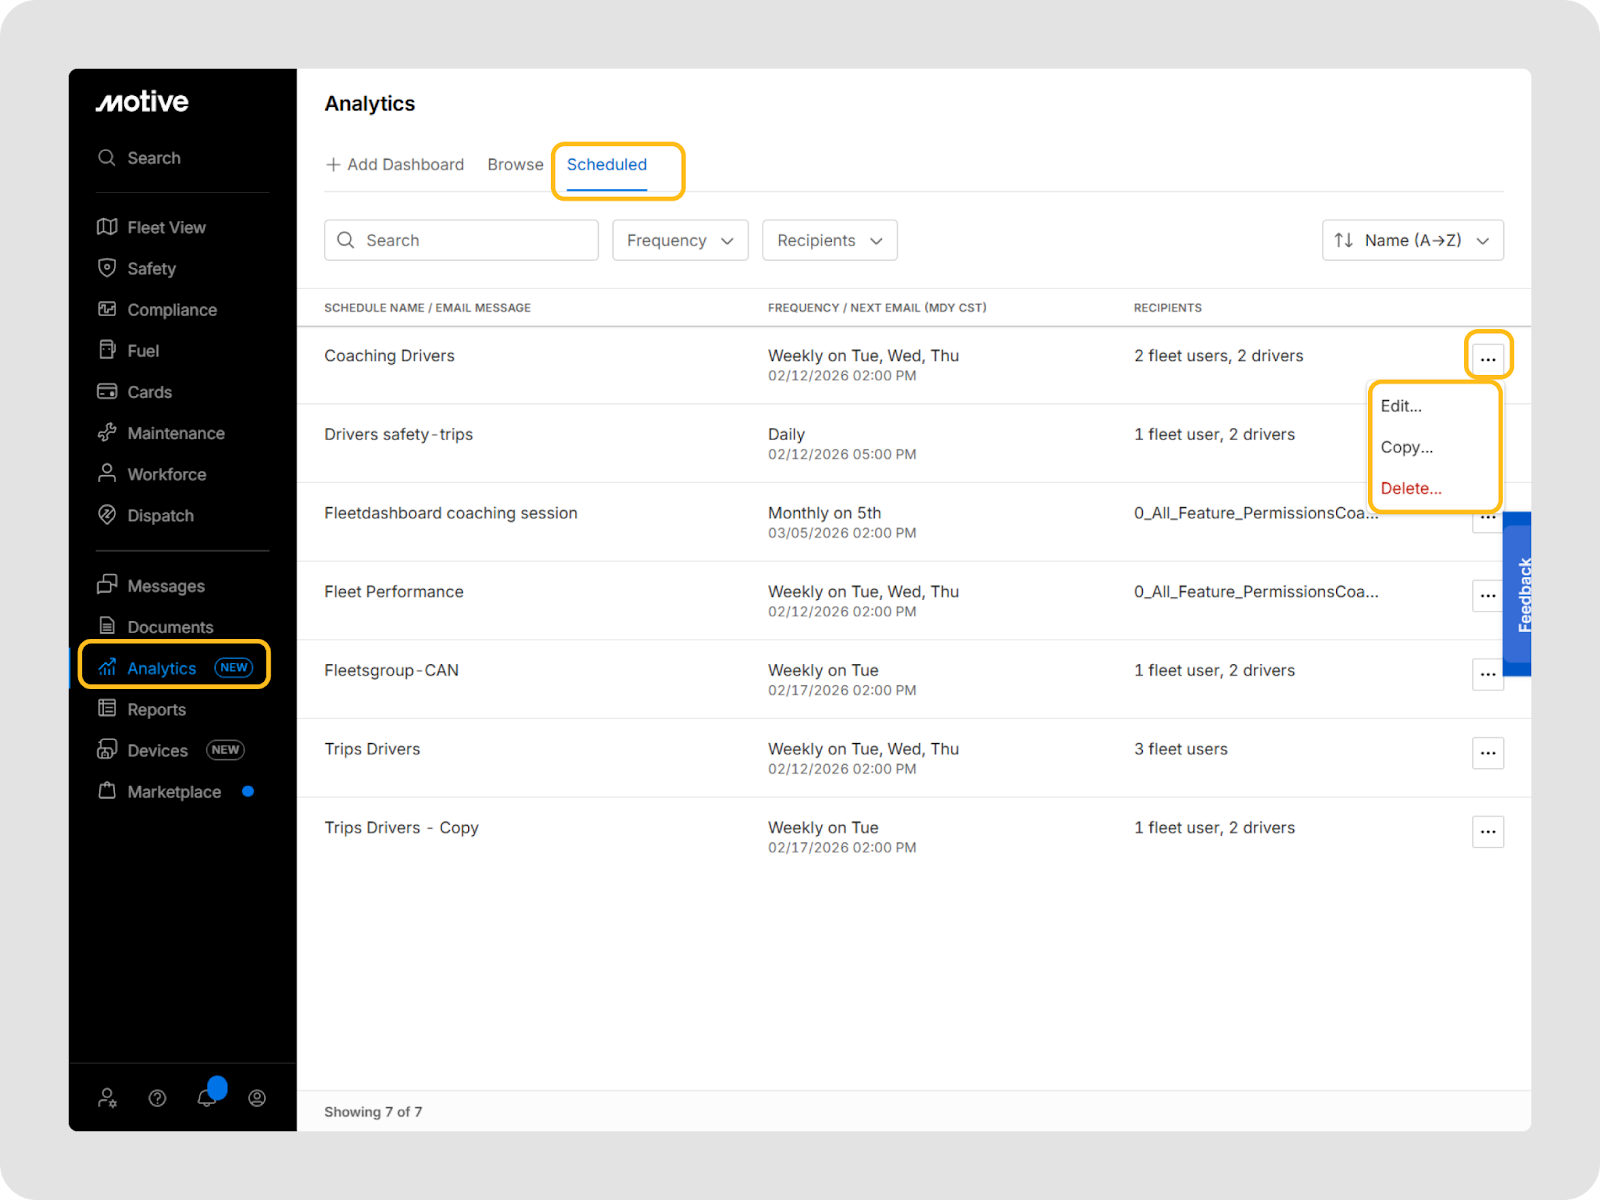
Task: Click the Fuel pump icon
Action: pyautogui.click(x=107, y=350)
